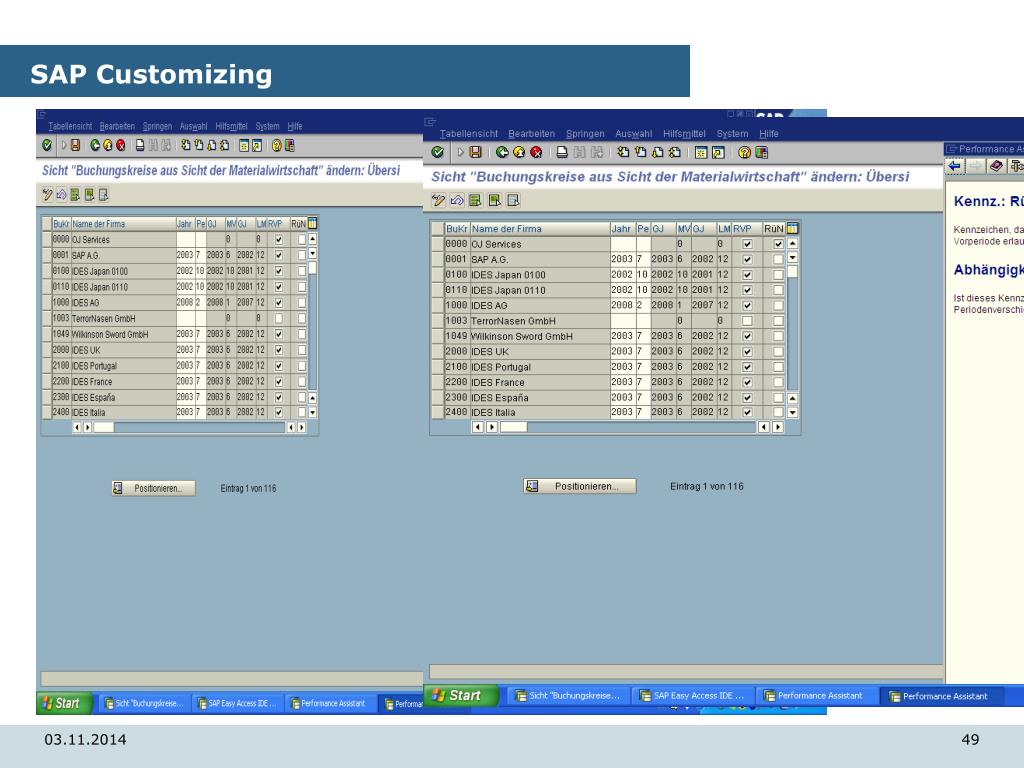Click the green Back arrow in right window
The image size is (1024, 768).
click(x=502, y=152)
